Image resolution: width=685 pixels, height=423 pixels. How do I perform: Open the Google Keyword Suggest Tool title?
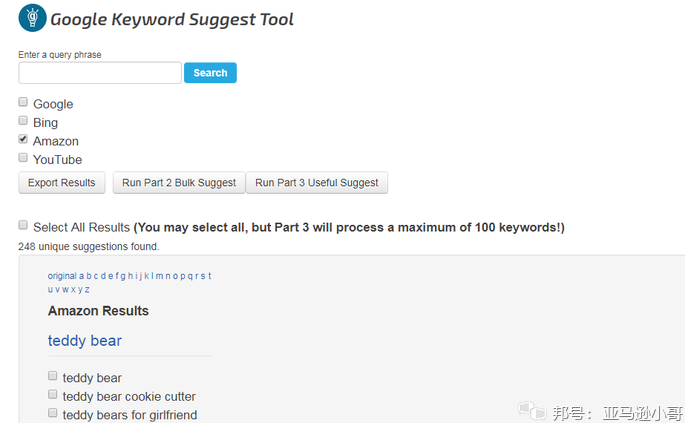coord(172,19)
